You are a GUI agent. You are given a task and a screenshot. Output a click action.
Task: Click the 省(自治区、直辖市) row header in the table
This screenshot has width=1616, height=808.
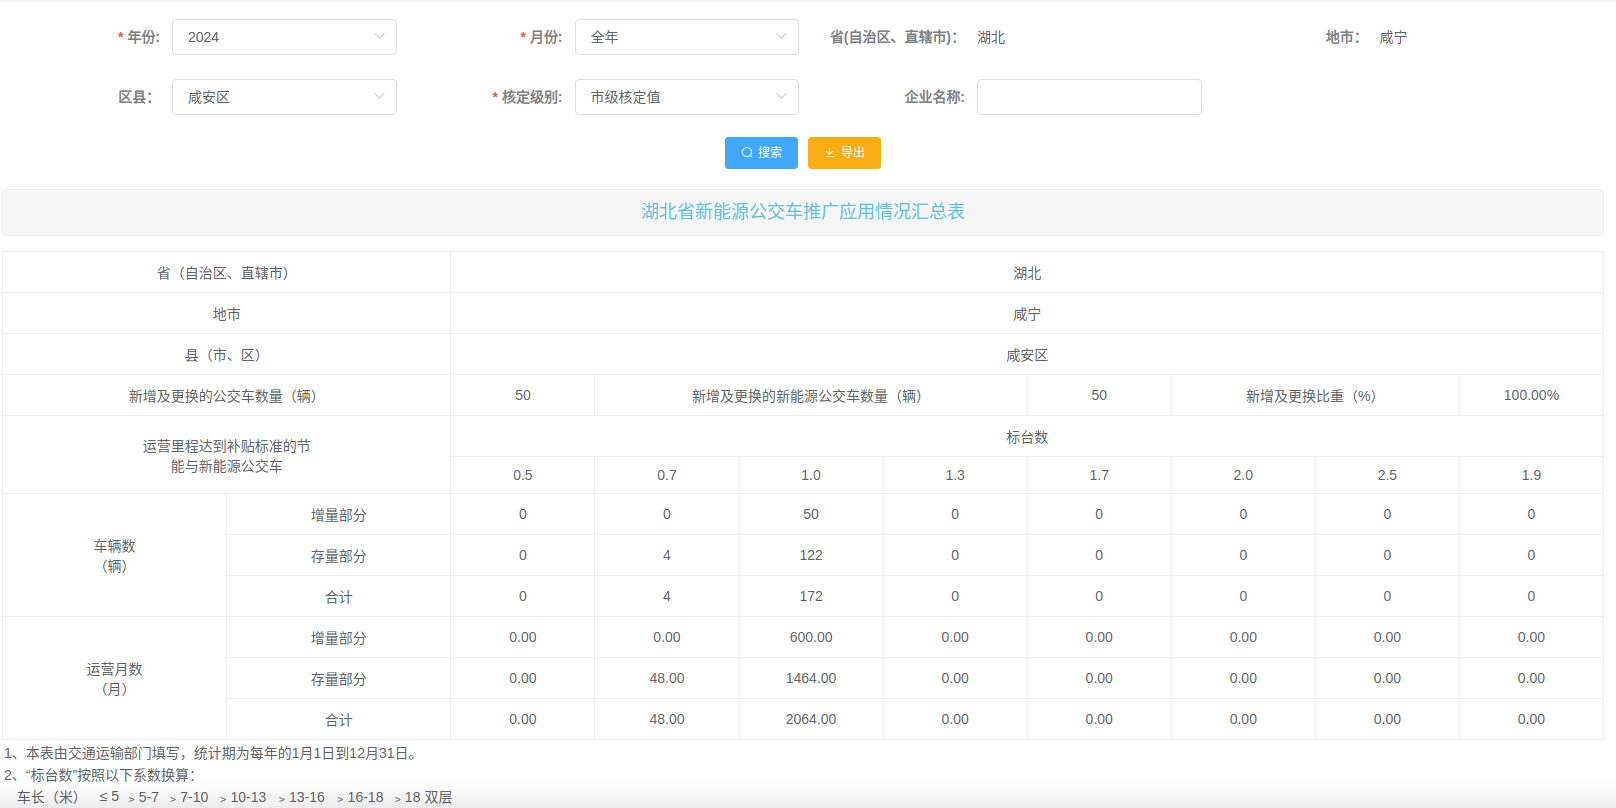coord(227,273)
